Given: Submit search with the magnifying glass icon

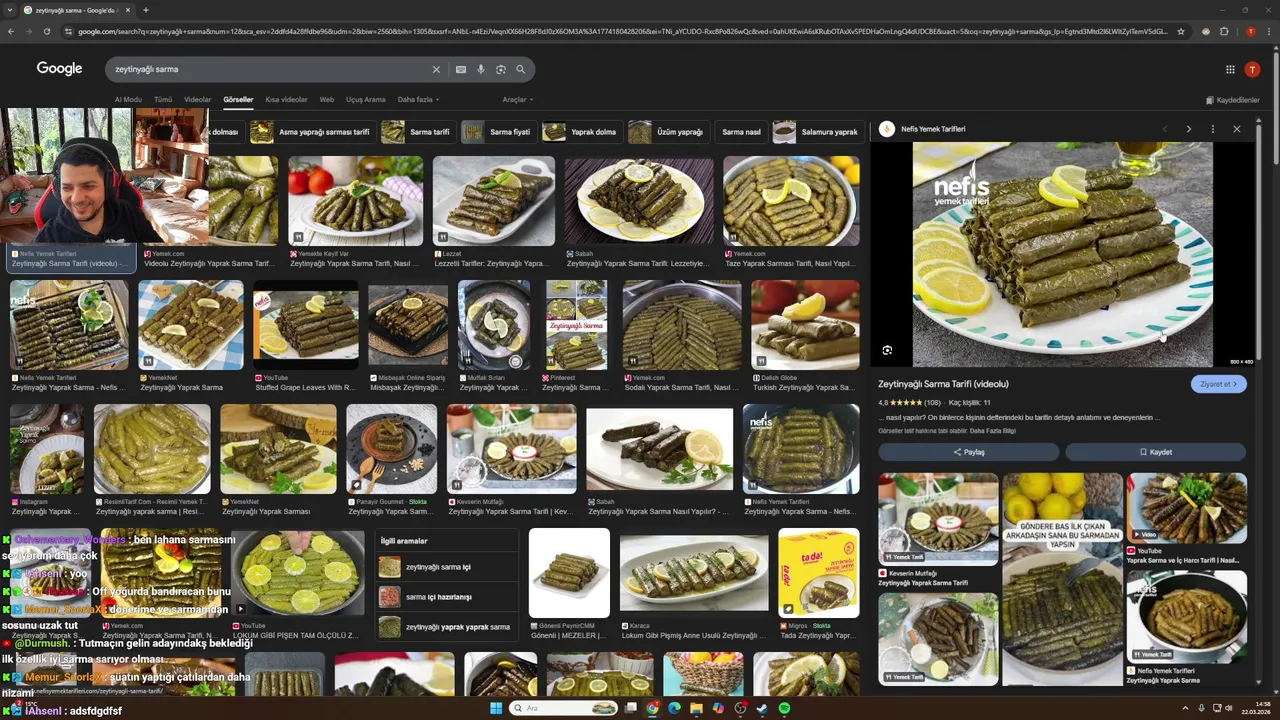Looking at the screenshot, I should tap(521, 69).
